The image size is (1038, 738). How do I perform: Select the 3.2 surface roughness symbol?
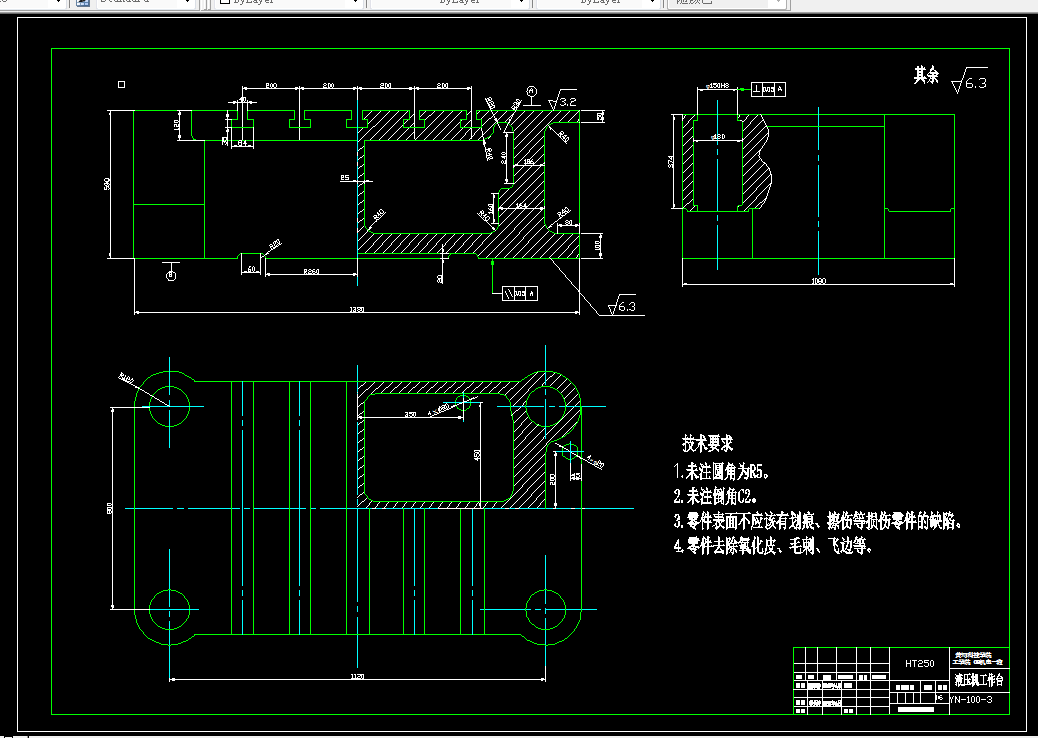pyautogui.click(x=562, y=100)
